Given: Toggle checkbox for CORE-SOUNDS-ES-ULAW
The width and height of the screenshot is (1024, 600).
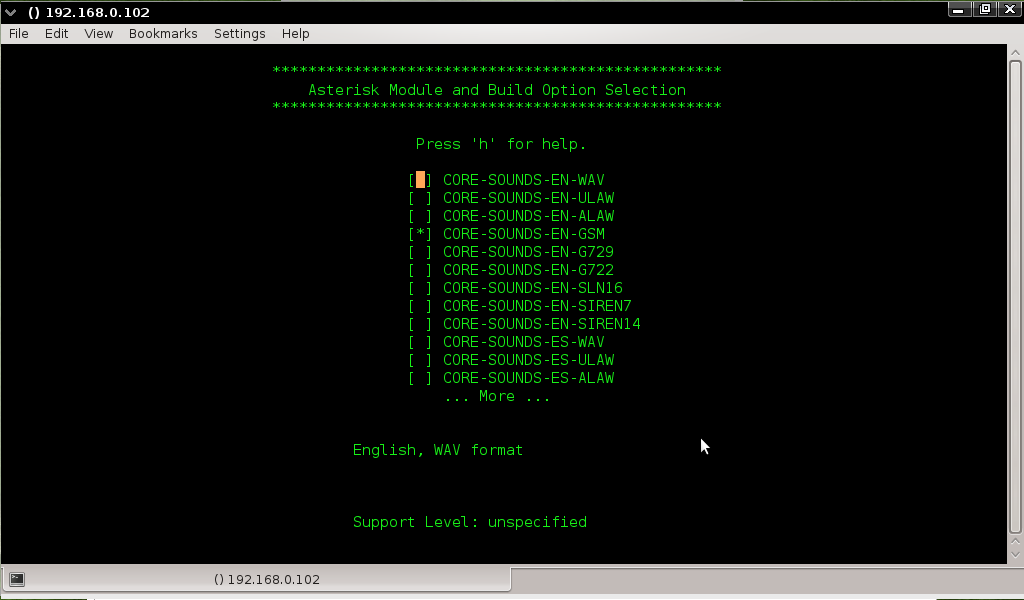Looking at the screenshot, I should tap(420, 360).
